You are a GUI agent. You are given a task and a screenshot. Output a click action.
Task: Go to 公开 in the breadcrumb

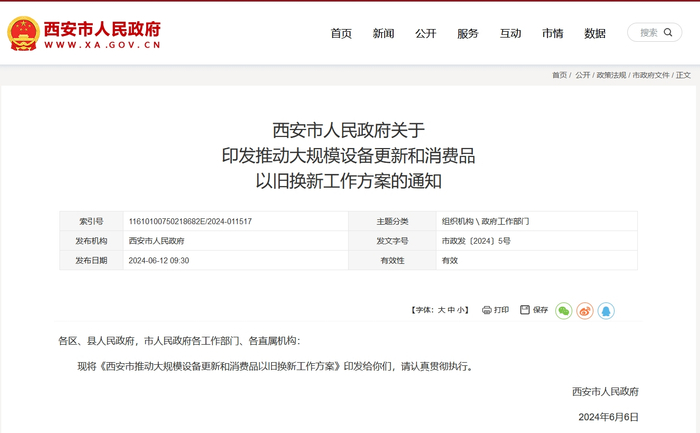[x=583, y=75]
